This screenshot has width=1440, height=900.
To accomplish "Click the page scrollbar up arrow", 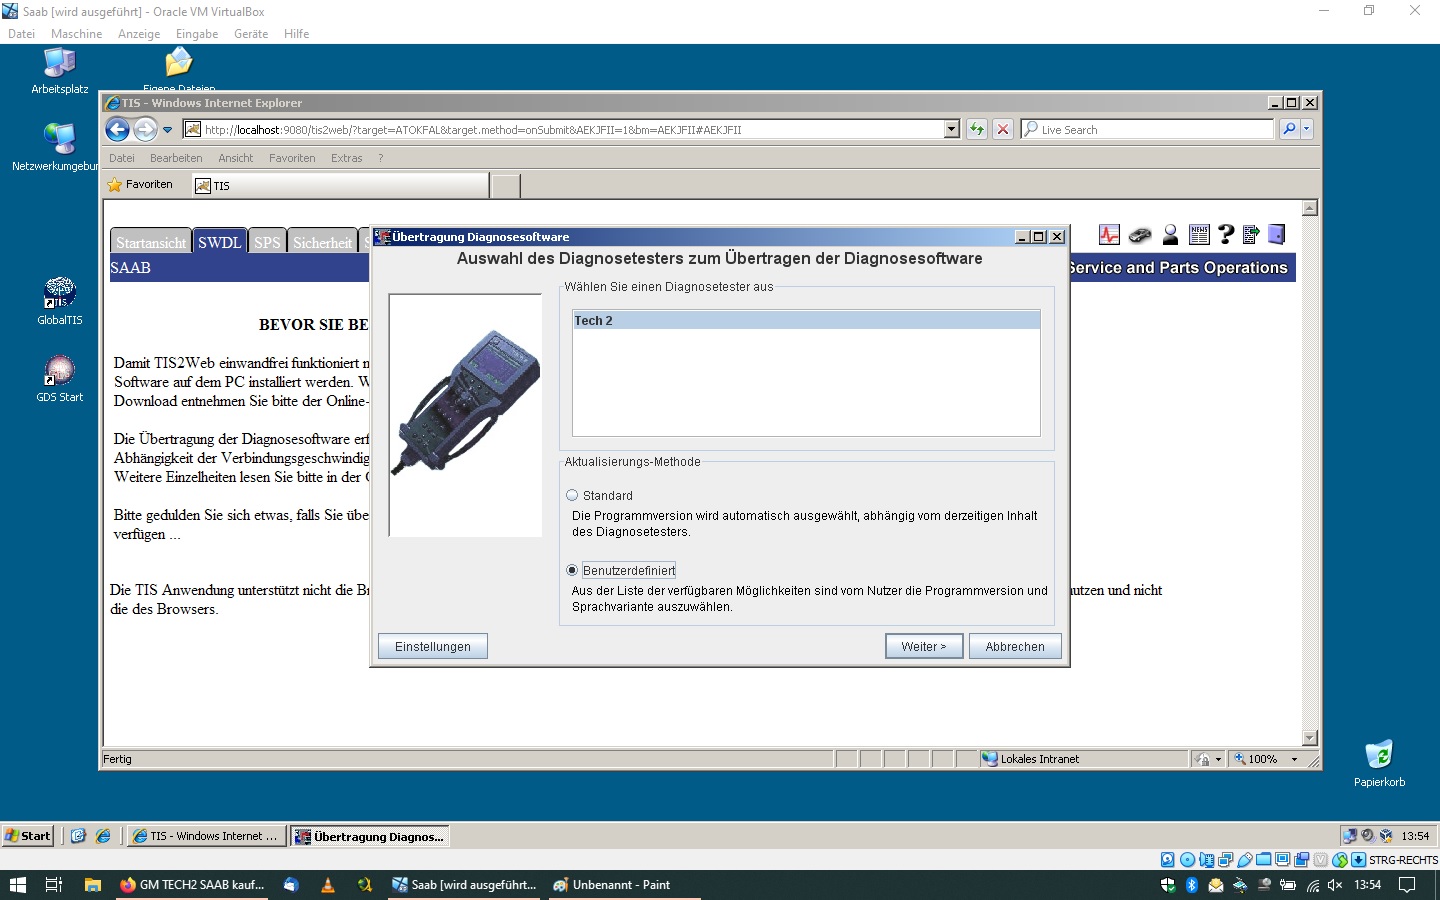I will (x=1310, y=208).
